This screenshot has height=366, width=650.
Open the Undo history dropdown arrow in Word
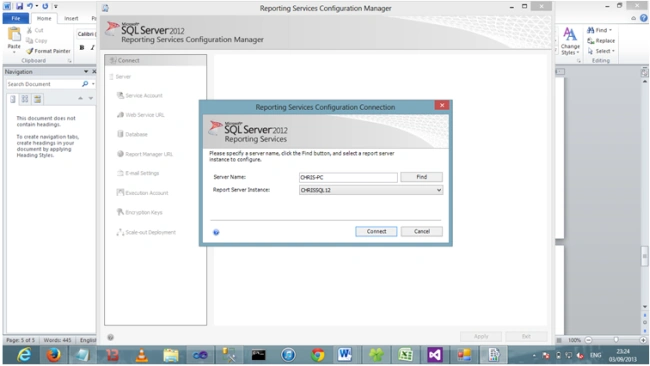[x=36, y=6]
